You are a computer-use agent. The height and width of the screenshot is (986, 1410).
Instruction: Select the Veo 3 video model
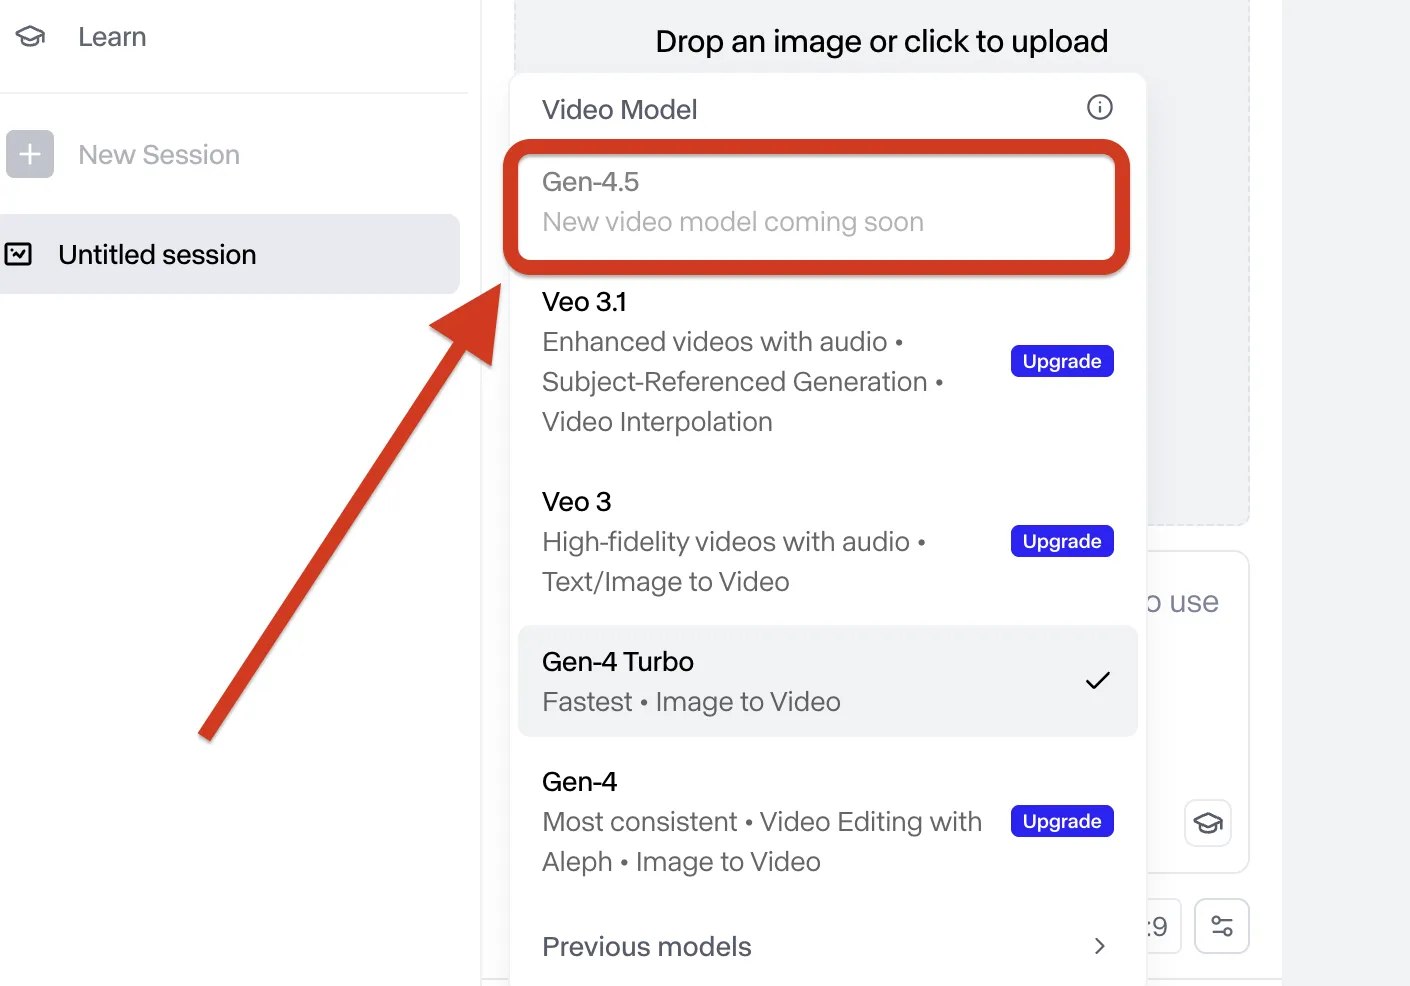tap(740, 541)
